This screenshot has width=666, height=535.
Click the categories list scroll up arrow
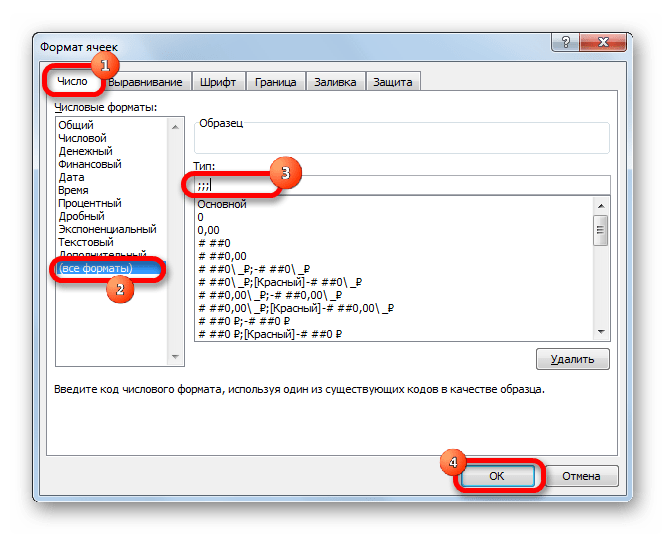[x=175, y=127]
